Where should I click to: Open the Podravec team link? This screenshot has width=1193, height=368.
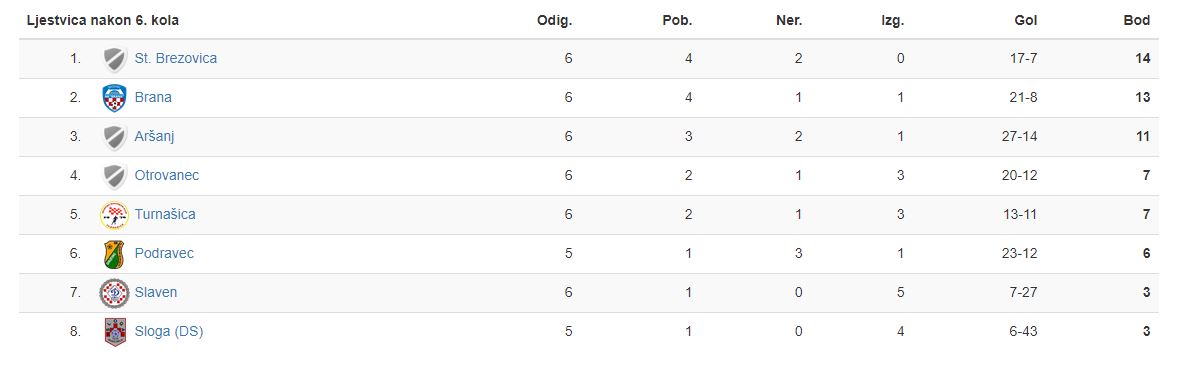coord(164,254)
